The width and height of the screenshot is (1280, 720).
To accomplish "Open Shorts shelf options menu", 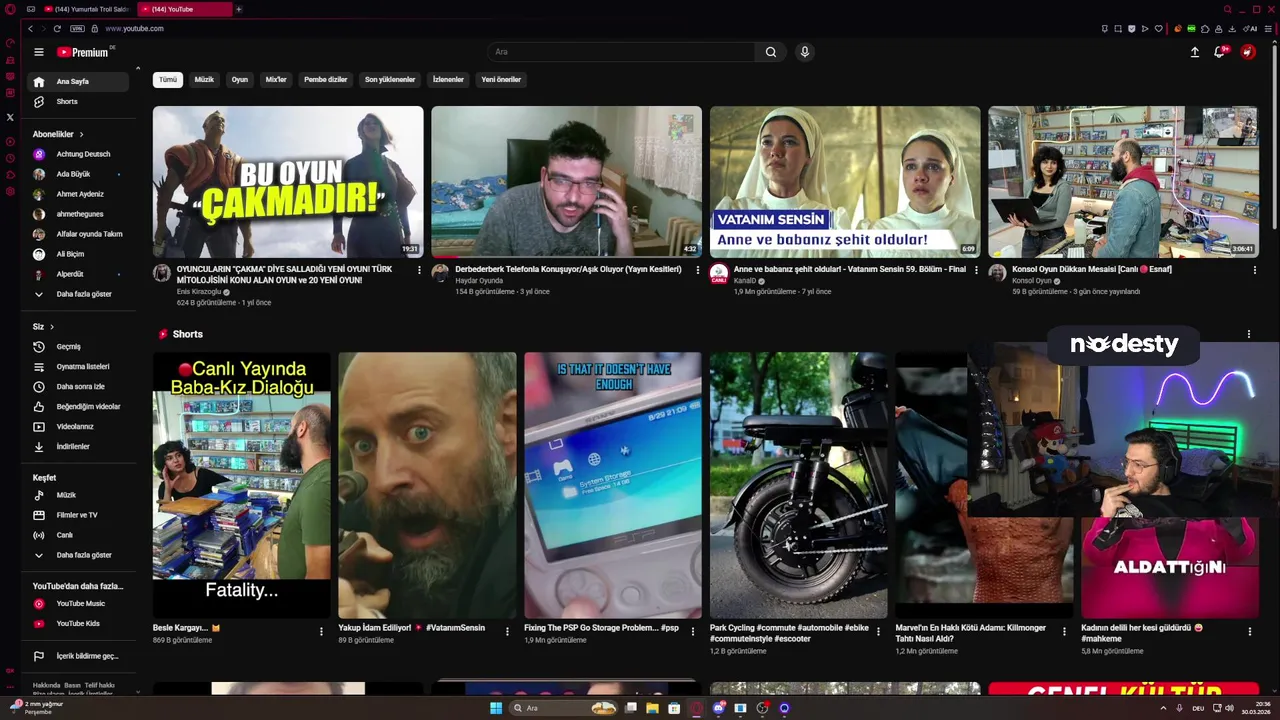I will click(x=1248, y=334).
